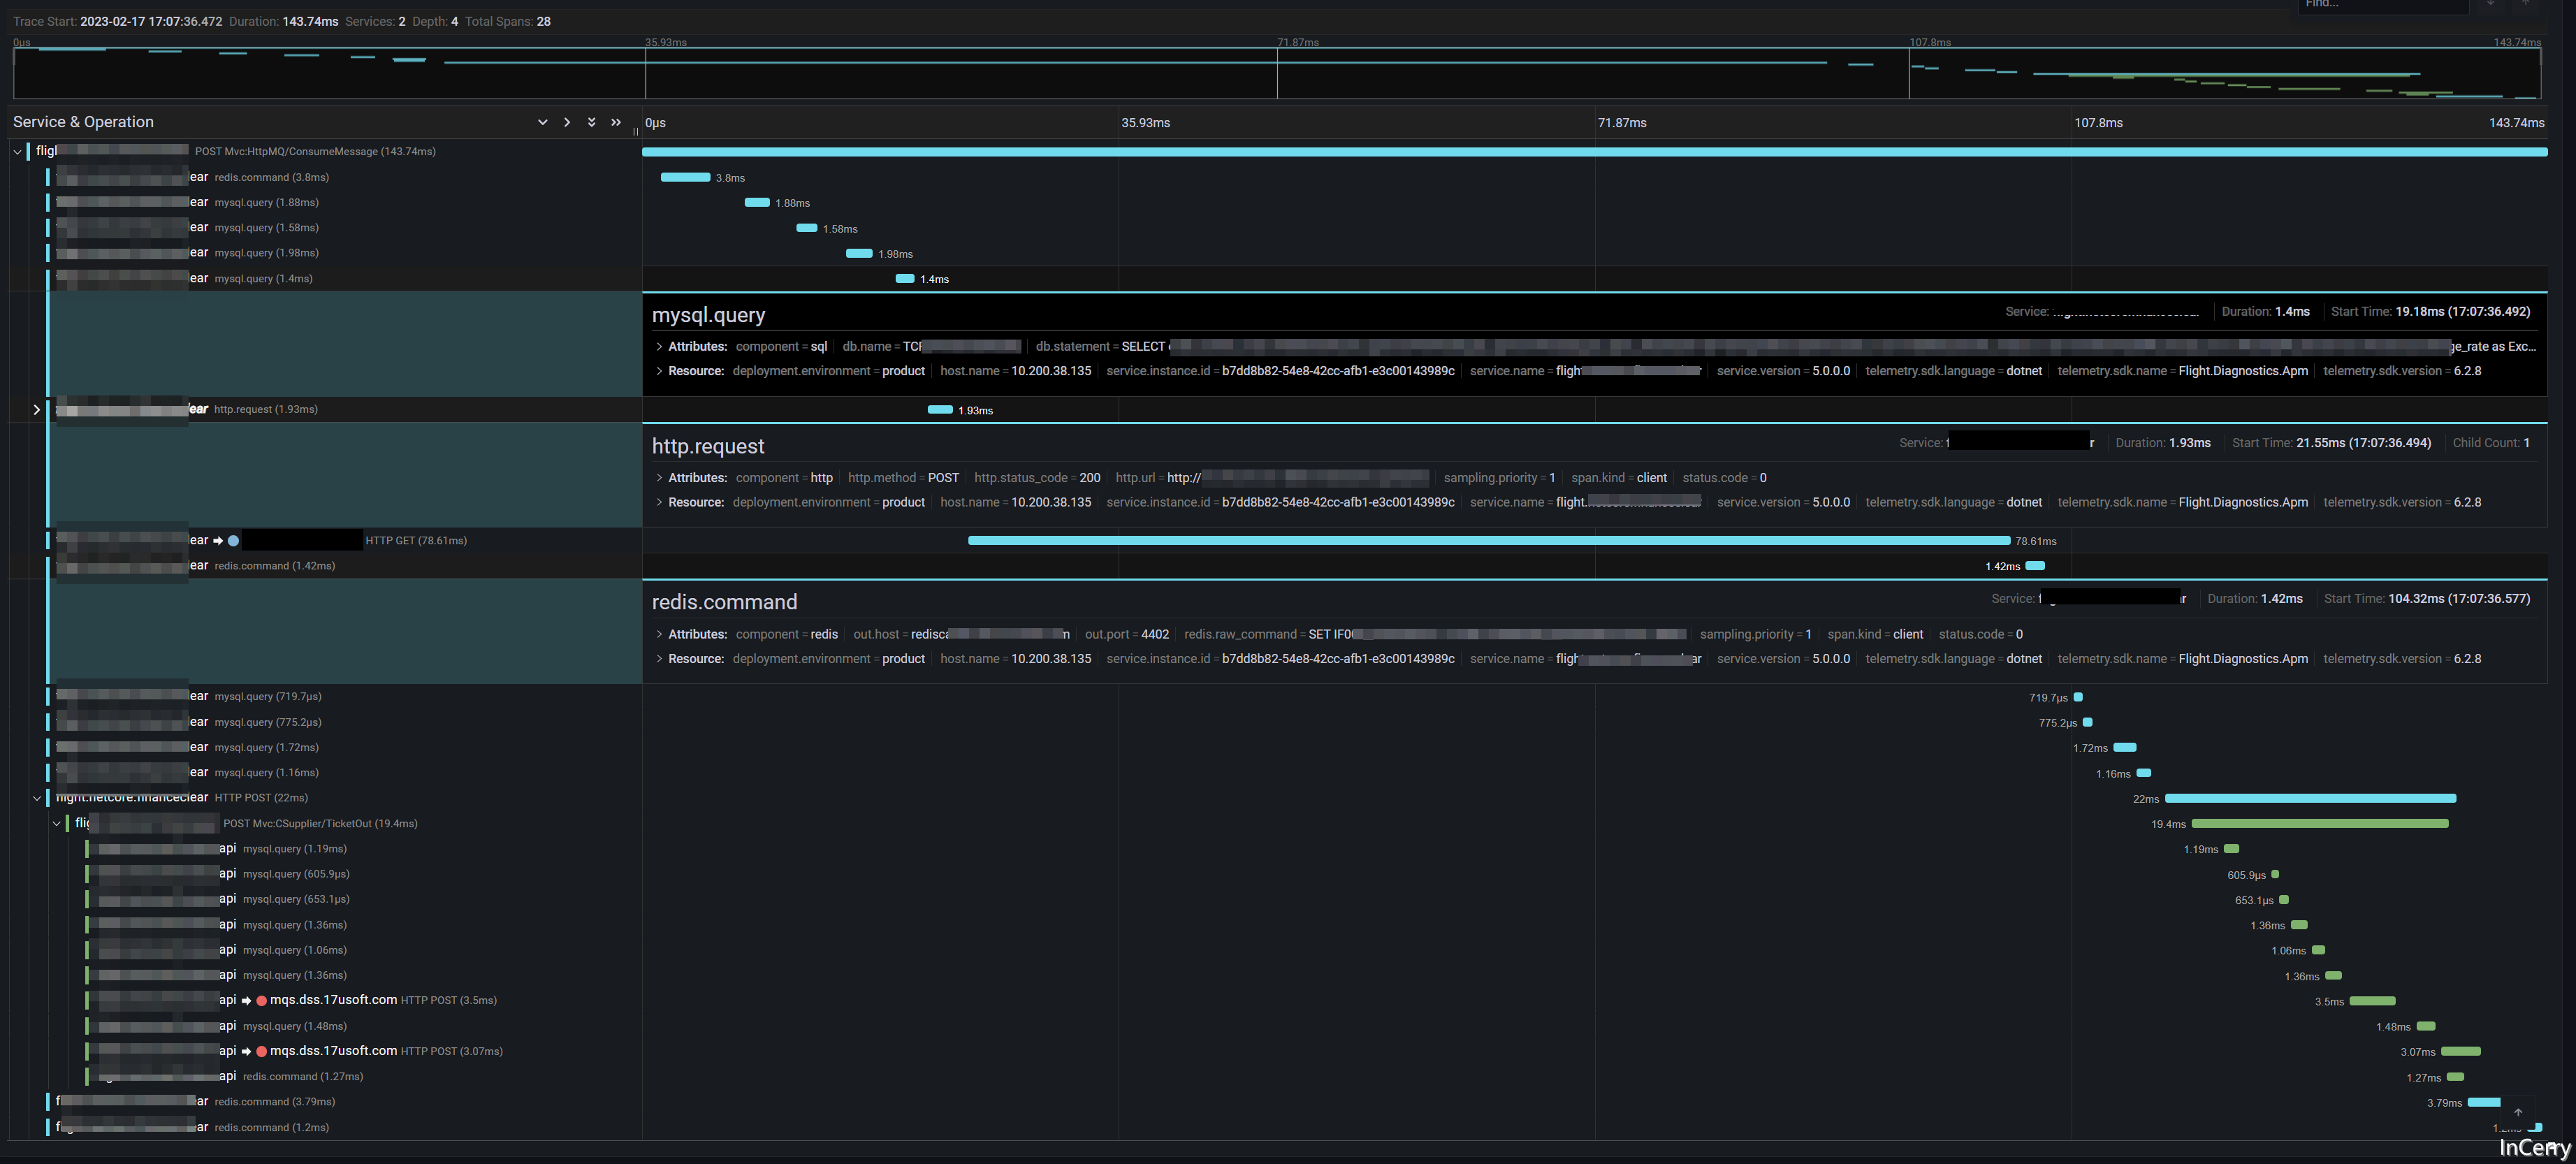
Task: Click the scroll-to-top arrow button at bottom right
Action: [2518, 1112]
